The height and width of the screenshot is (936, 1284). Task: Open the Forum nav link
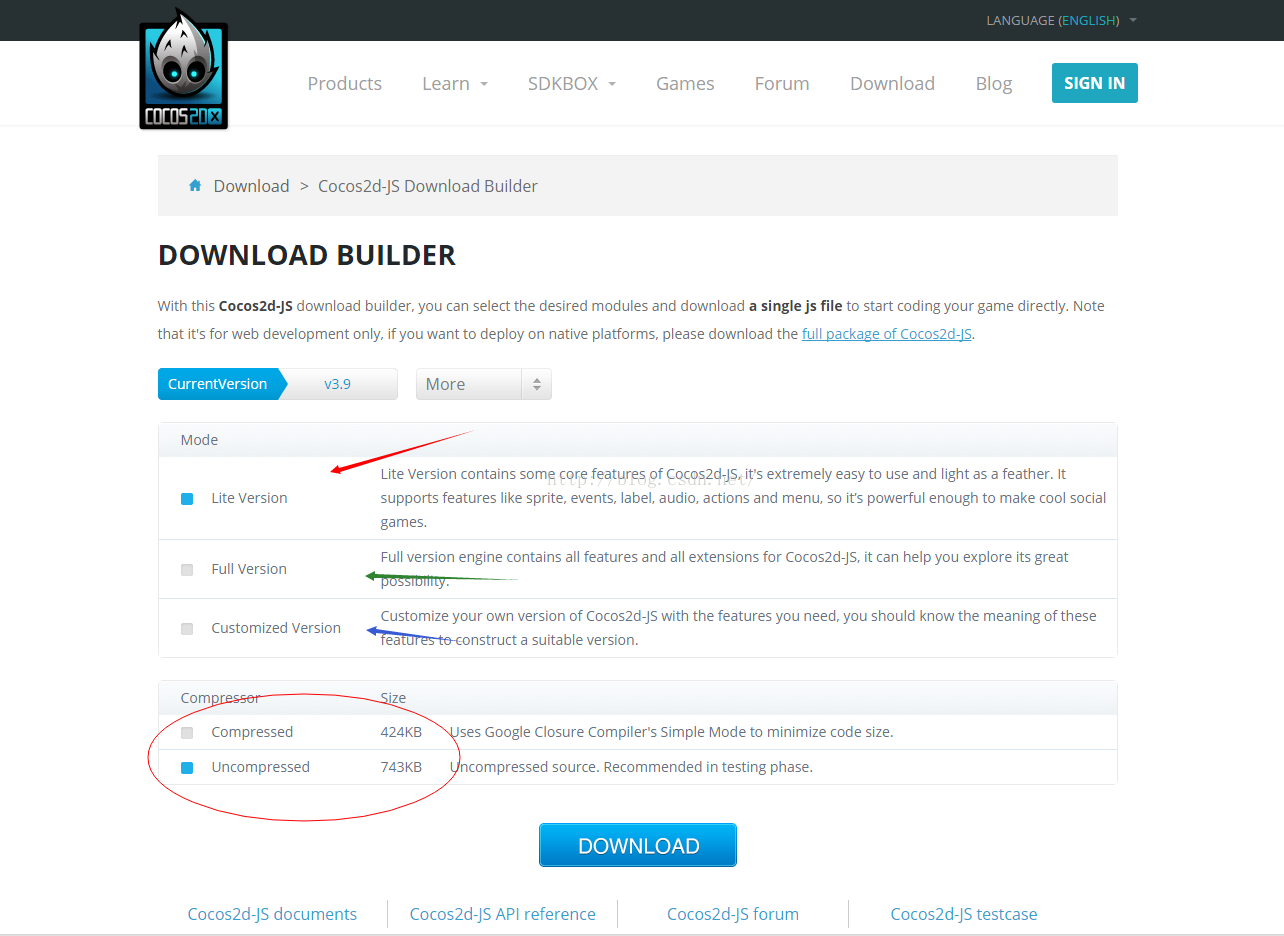(x=782, y=83)
